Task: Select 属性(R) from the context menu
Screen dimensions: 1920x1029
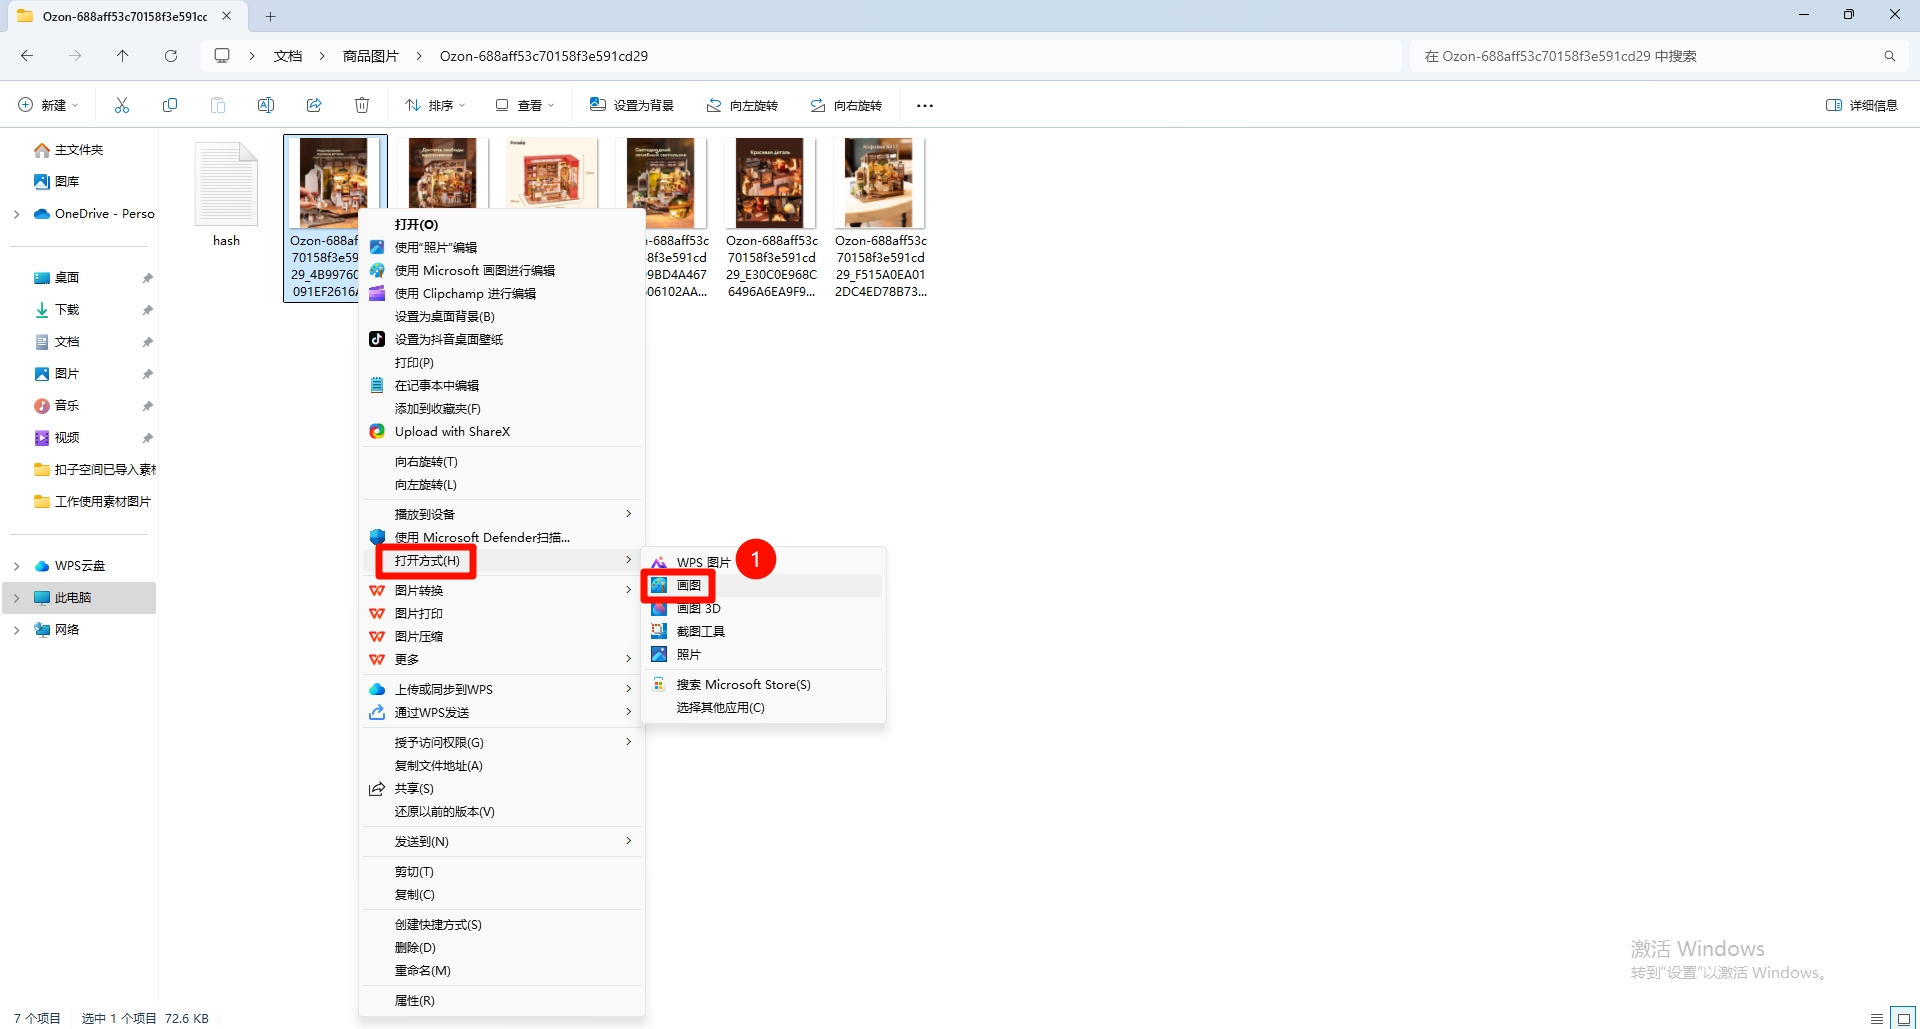Action: pos(415,1001)
